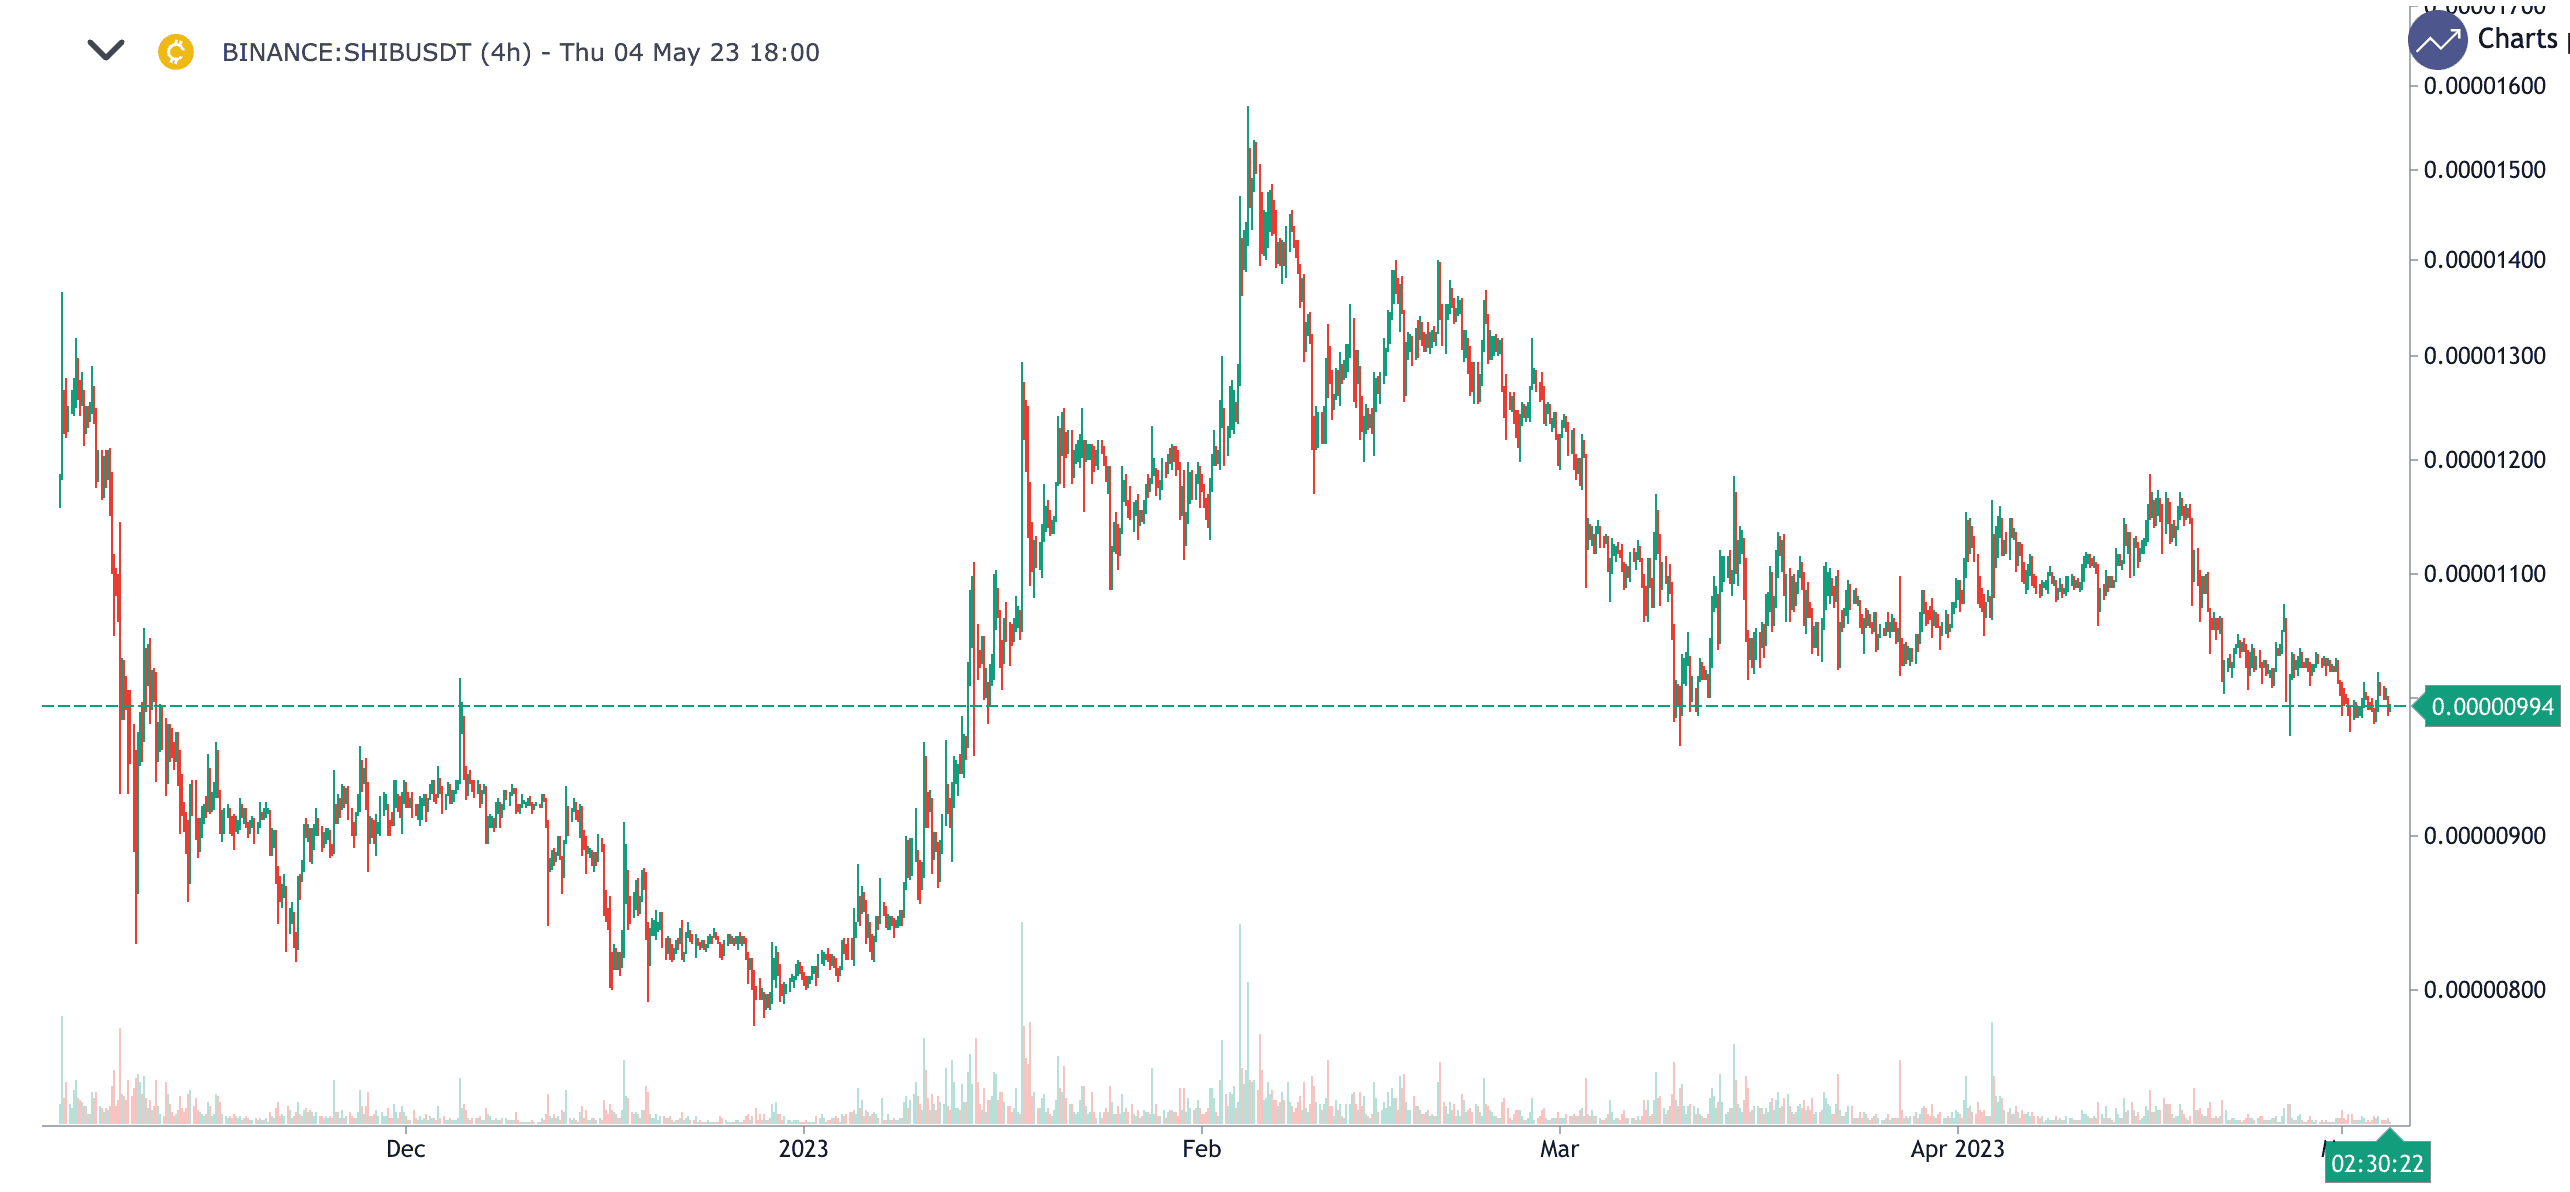Click the 0.00001100 price axis label

(2484, 574)
